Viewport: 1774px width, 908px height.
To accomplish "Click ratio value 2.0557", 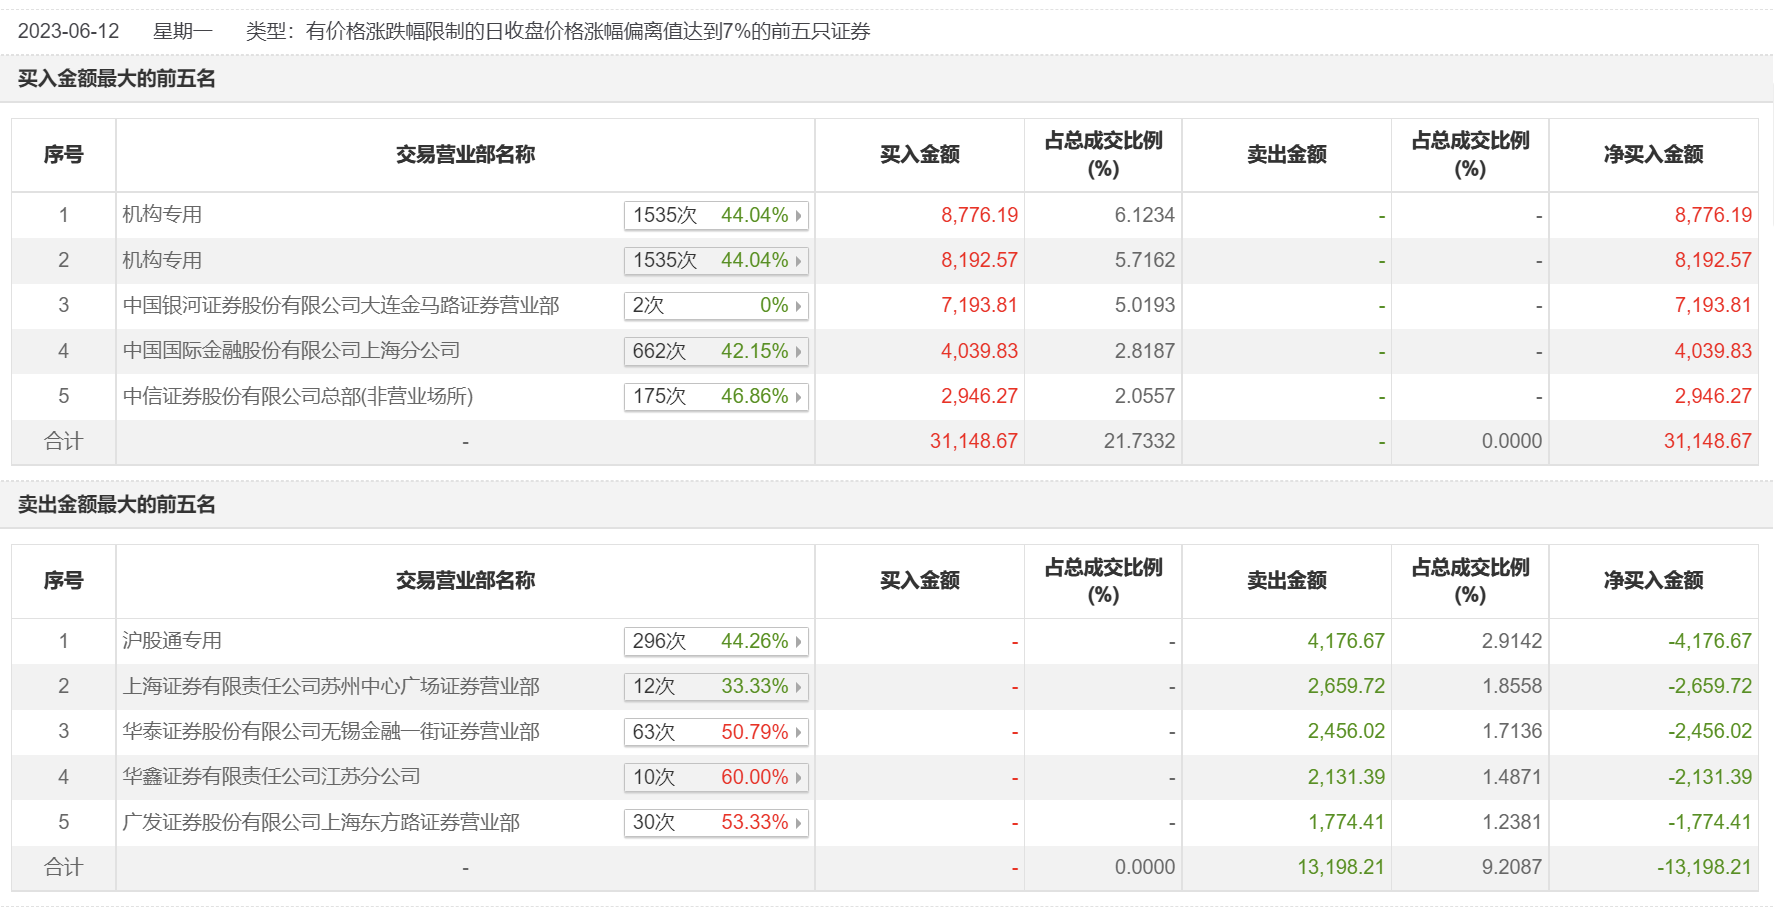I will coord(1145,396).
